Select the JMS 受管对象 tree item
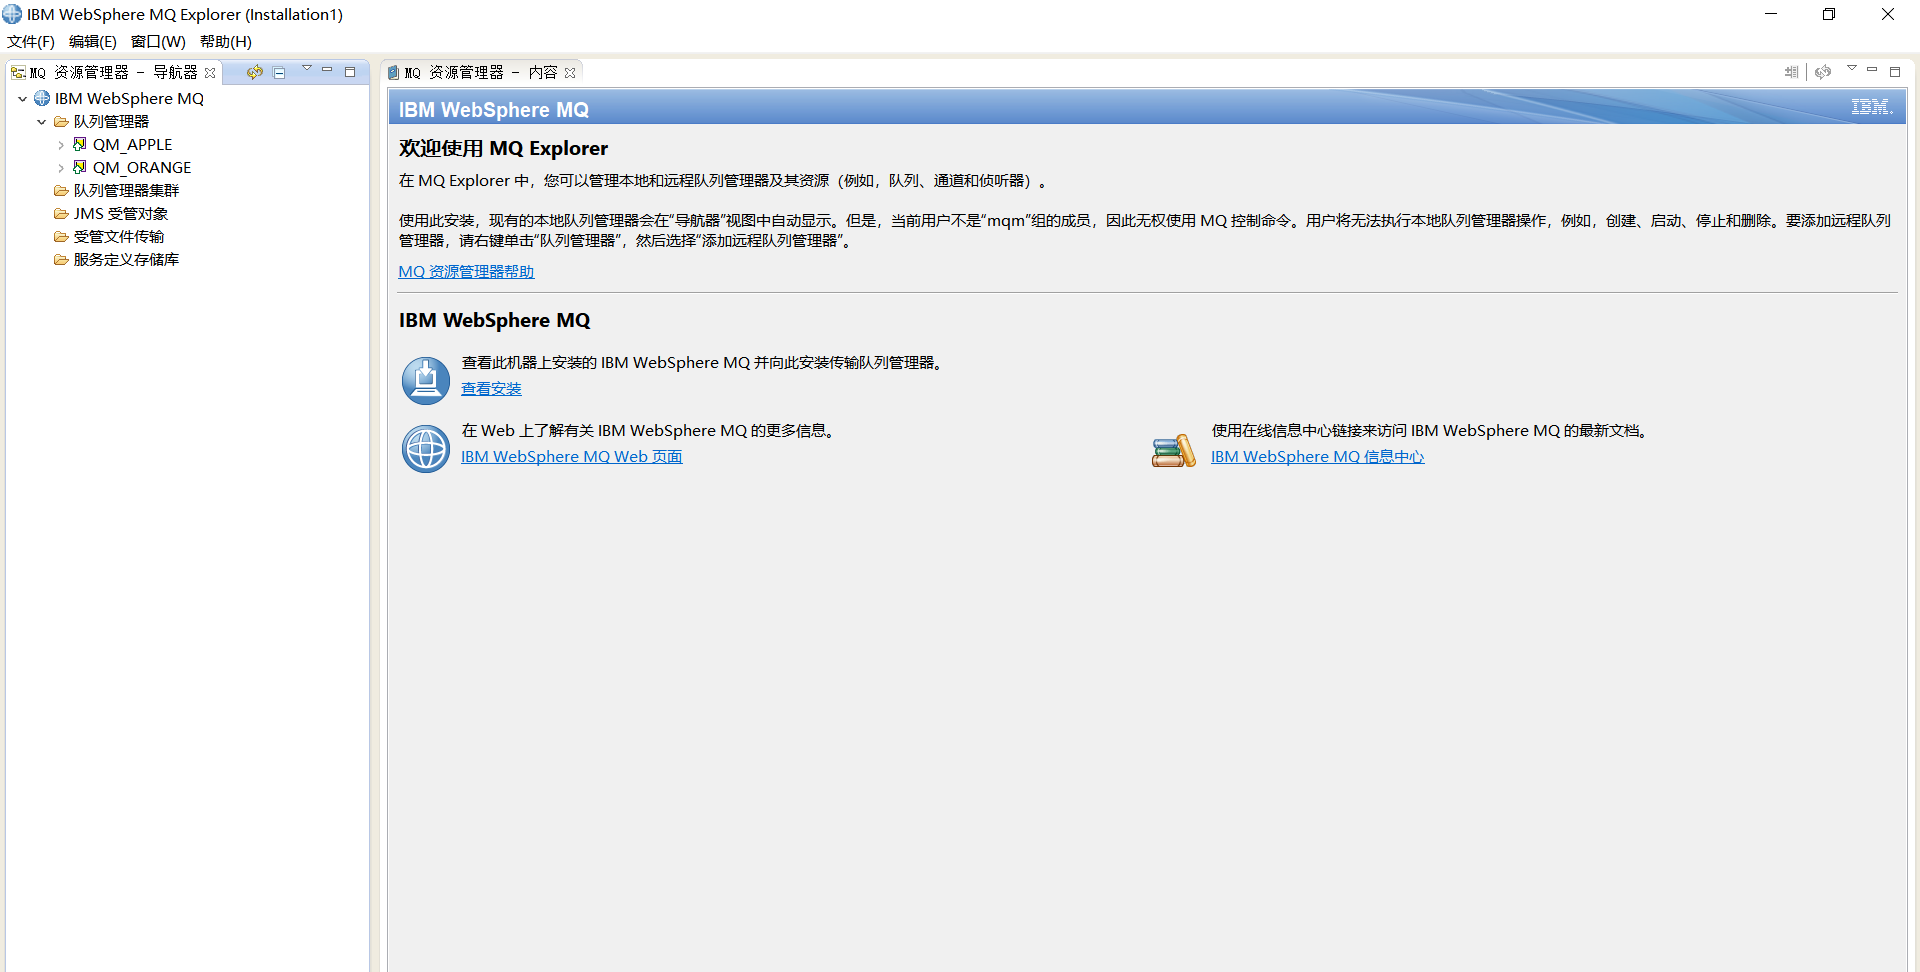Viewport: 1920px width, 972px height. click(121, 214)
